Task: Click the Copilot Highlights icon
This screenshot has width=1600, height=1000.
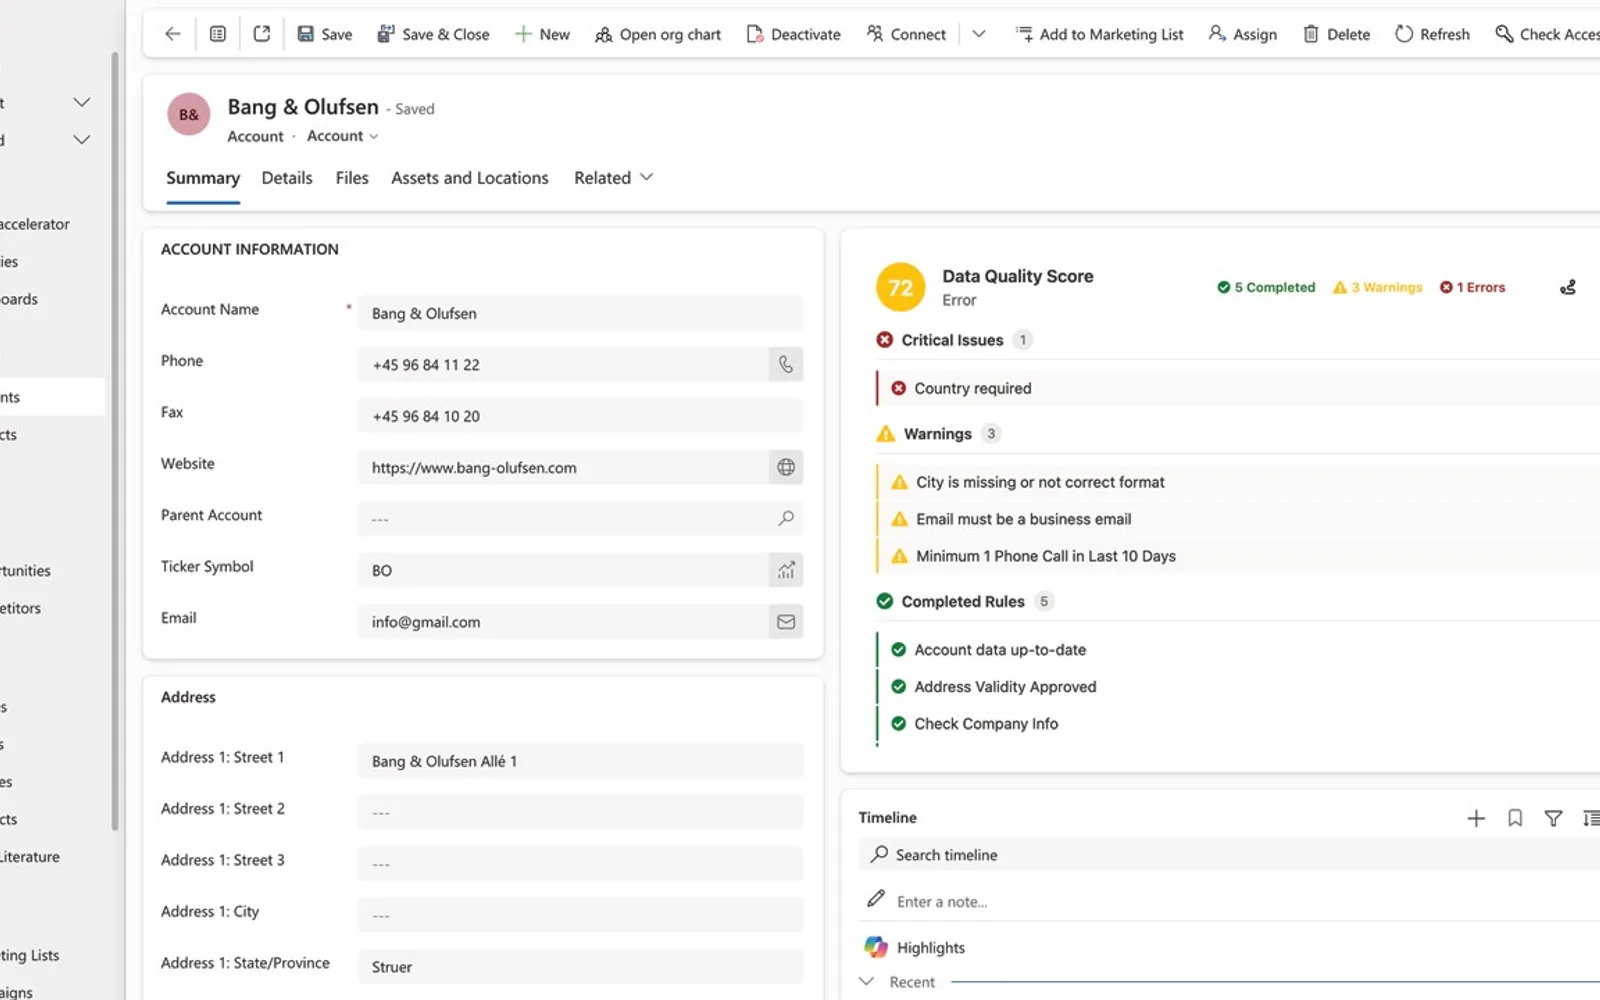Action: 876,947
